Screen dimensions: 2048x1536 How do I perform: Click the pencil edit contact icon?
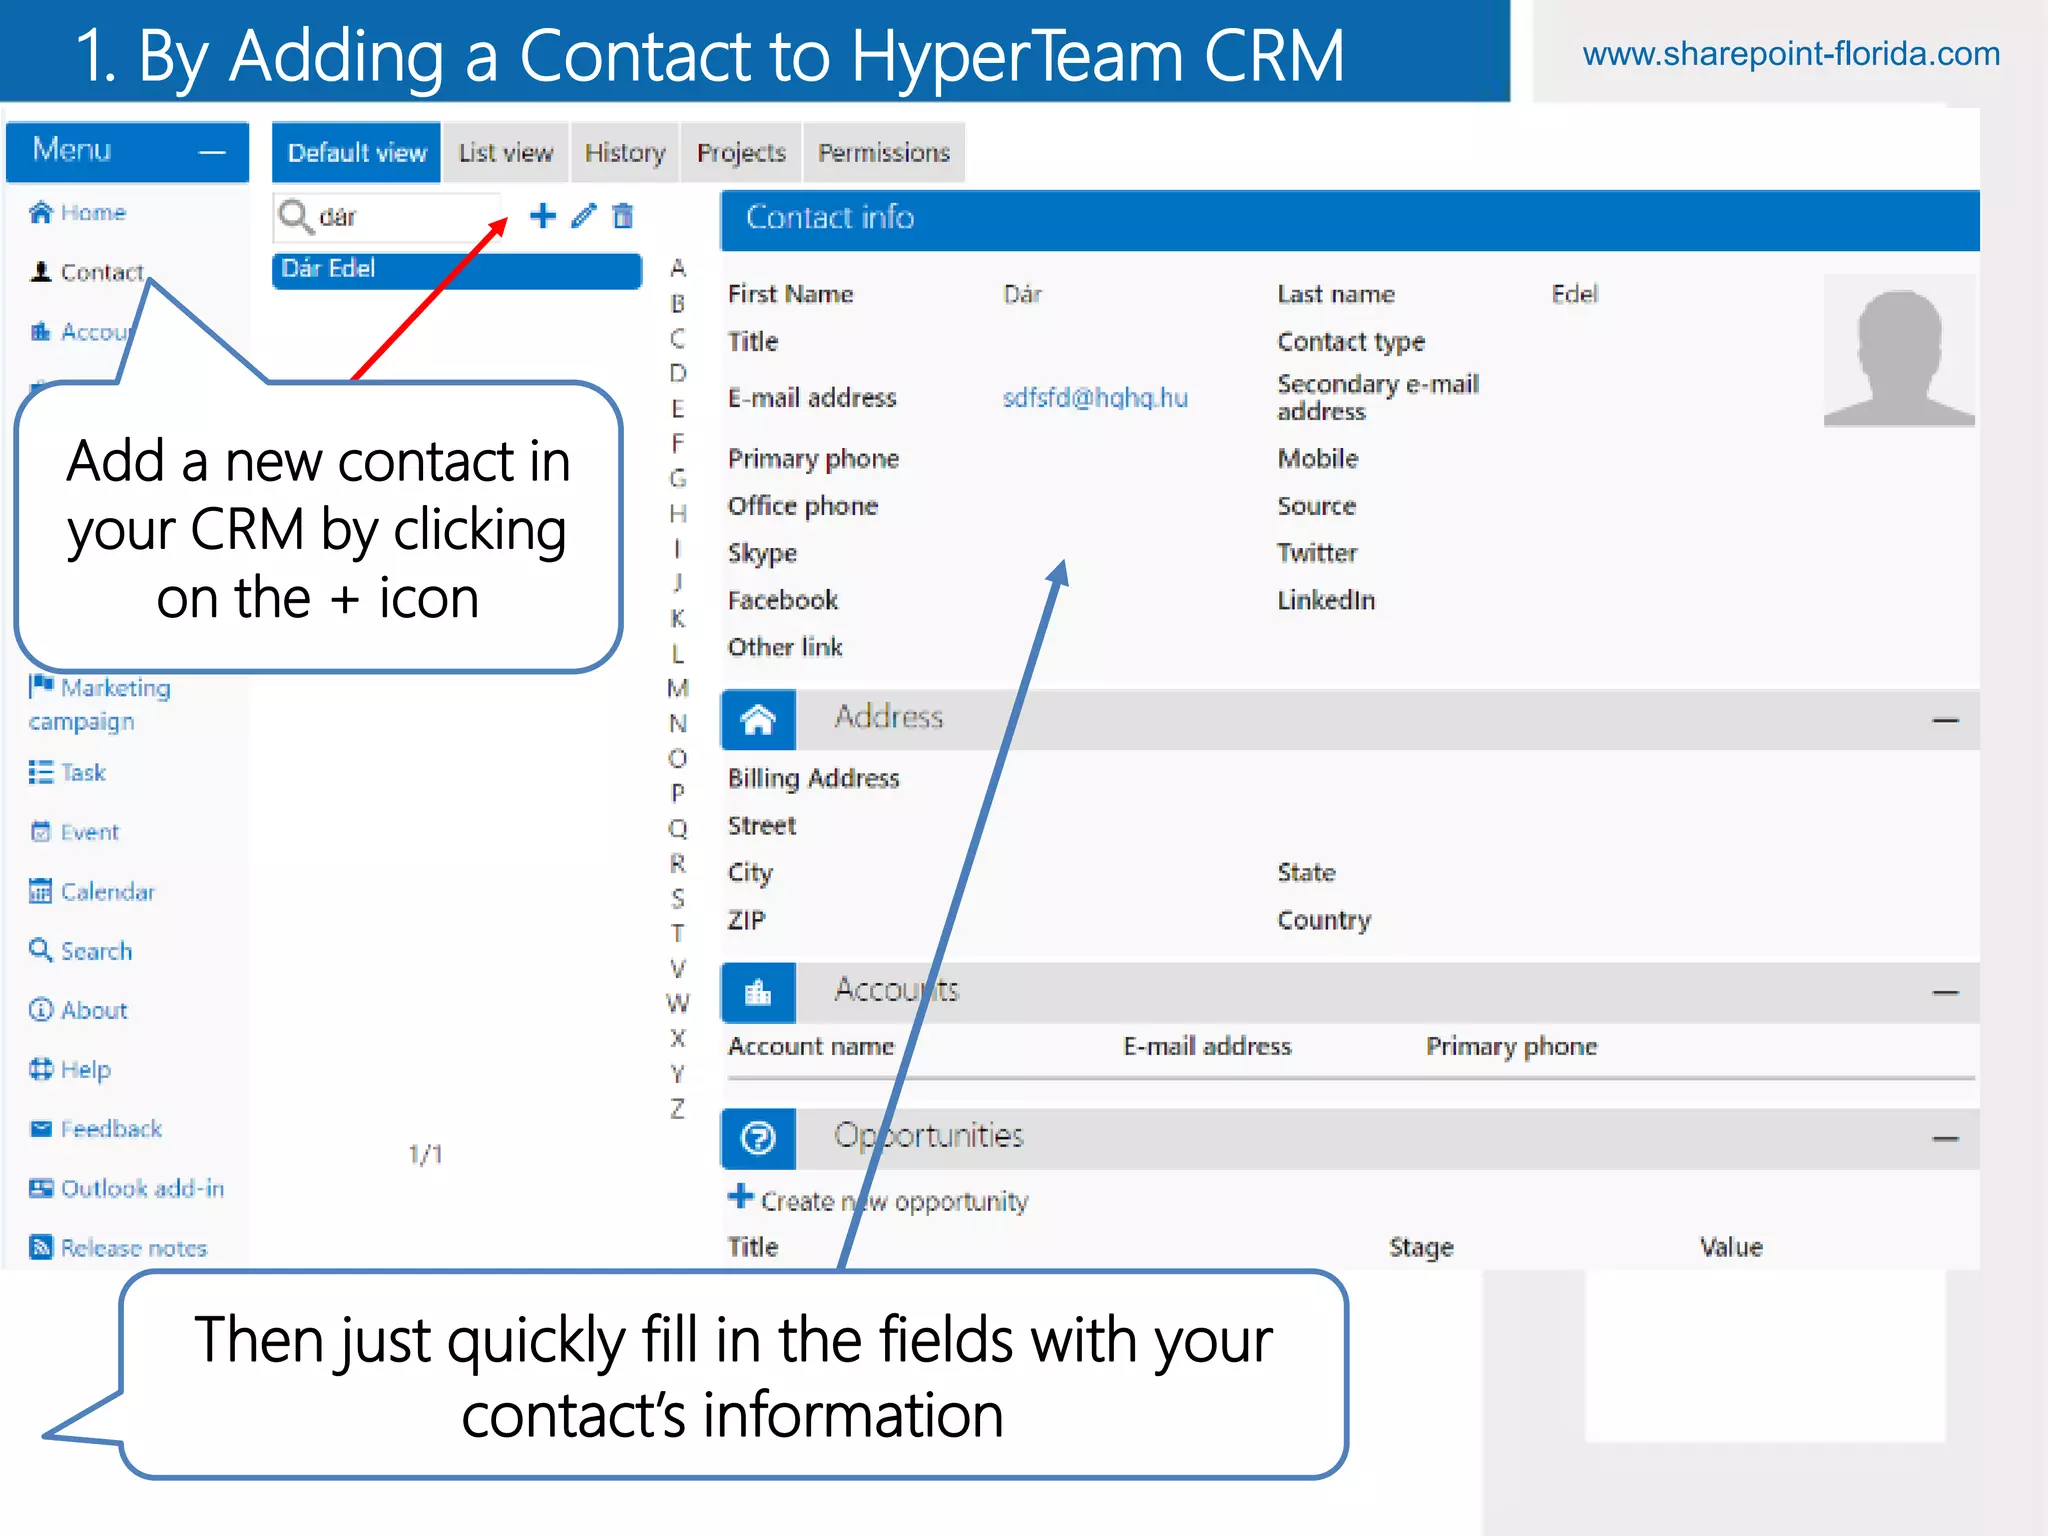pyautogui.click(x=584, y=216)
